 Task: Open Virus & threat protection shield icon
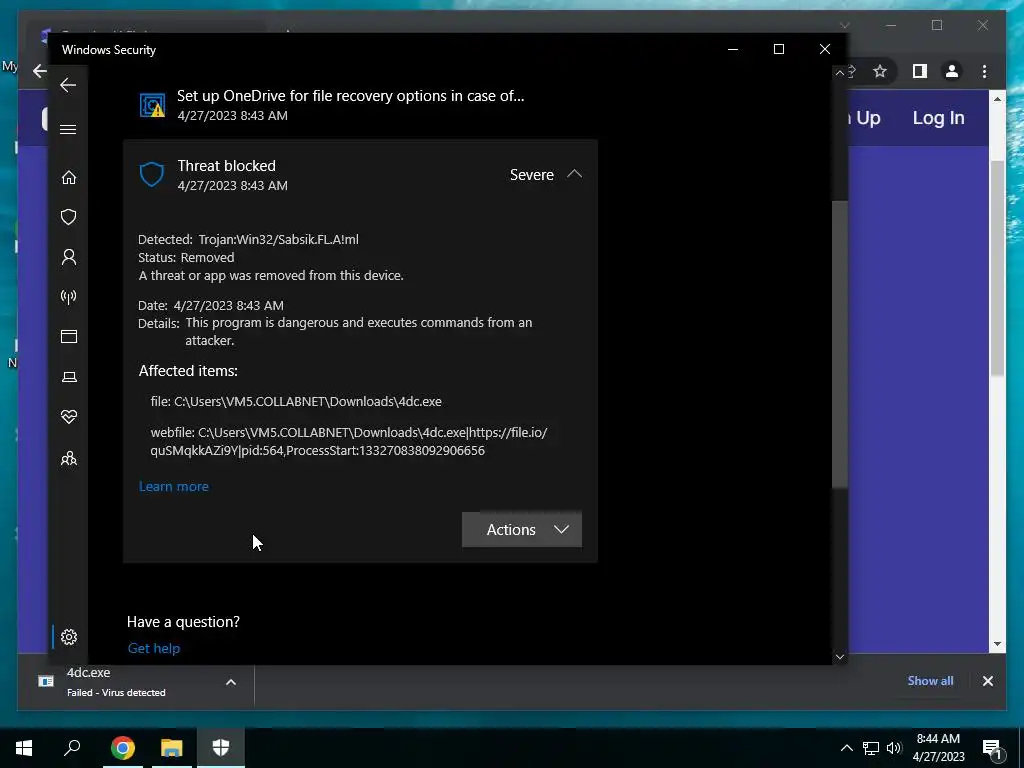click(69, 217)
